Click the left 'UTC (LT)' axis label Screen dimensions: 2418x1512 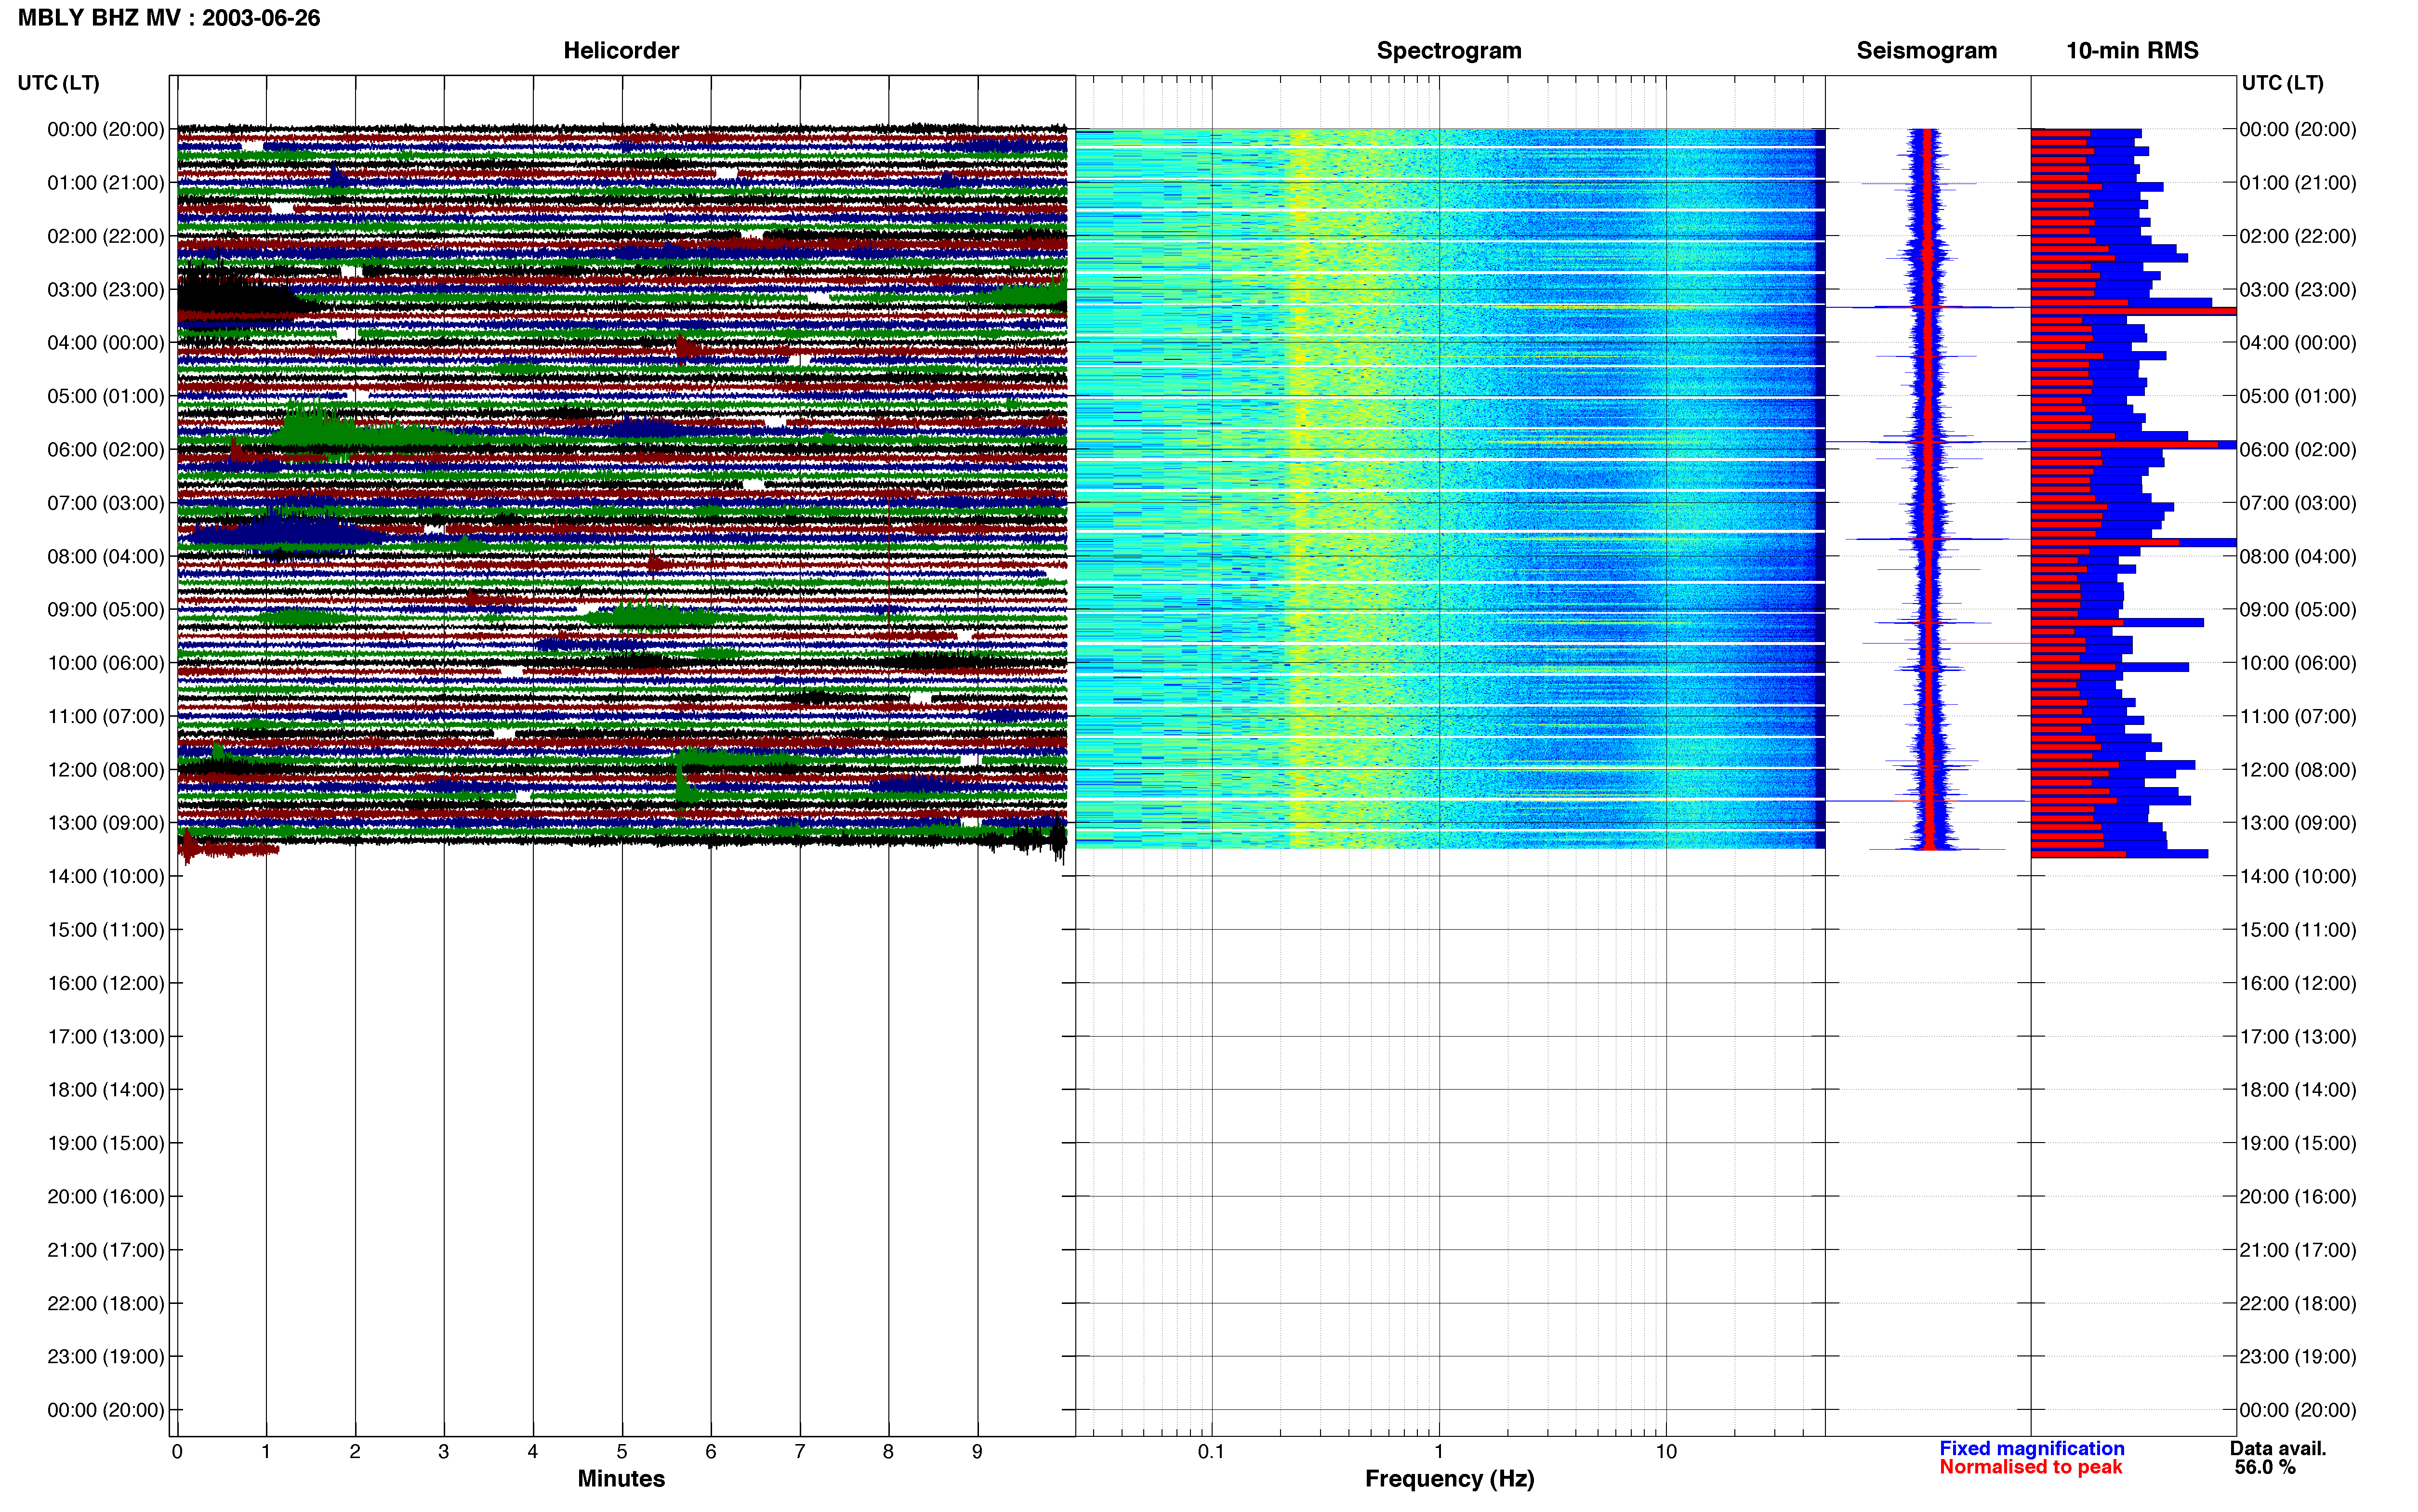59,83
